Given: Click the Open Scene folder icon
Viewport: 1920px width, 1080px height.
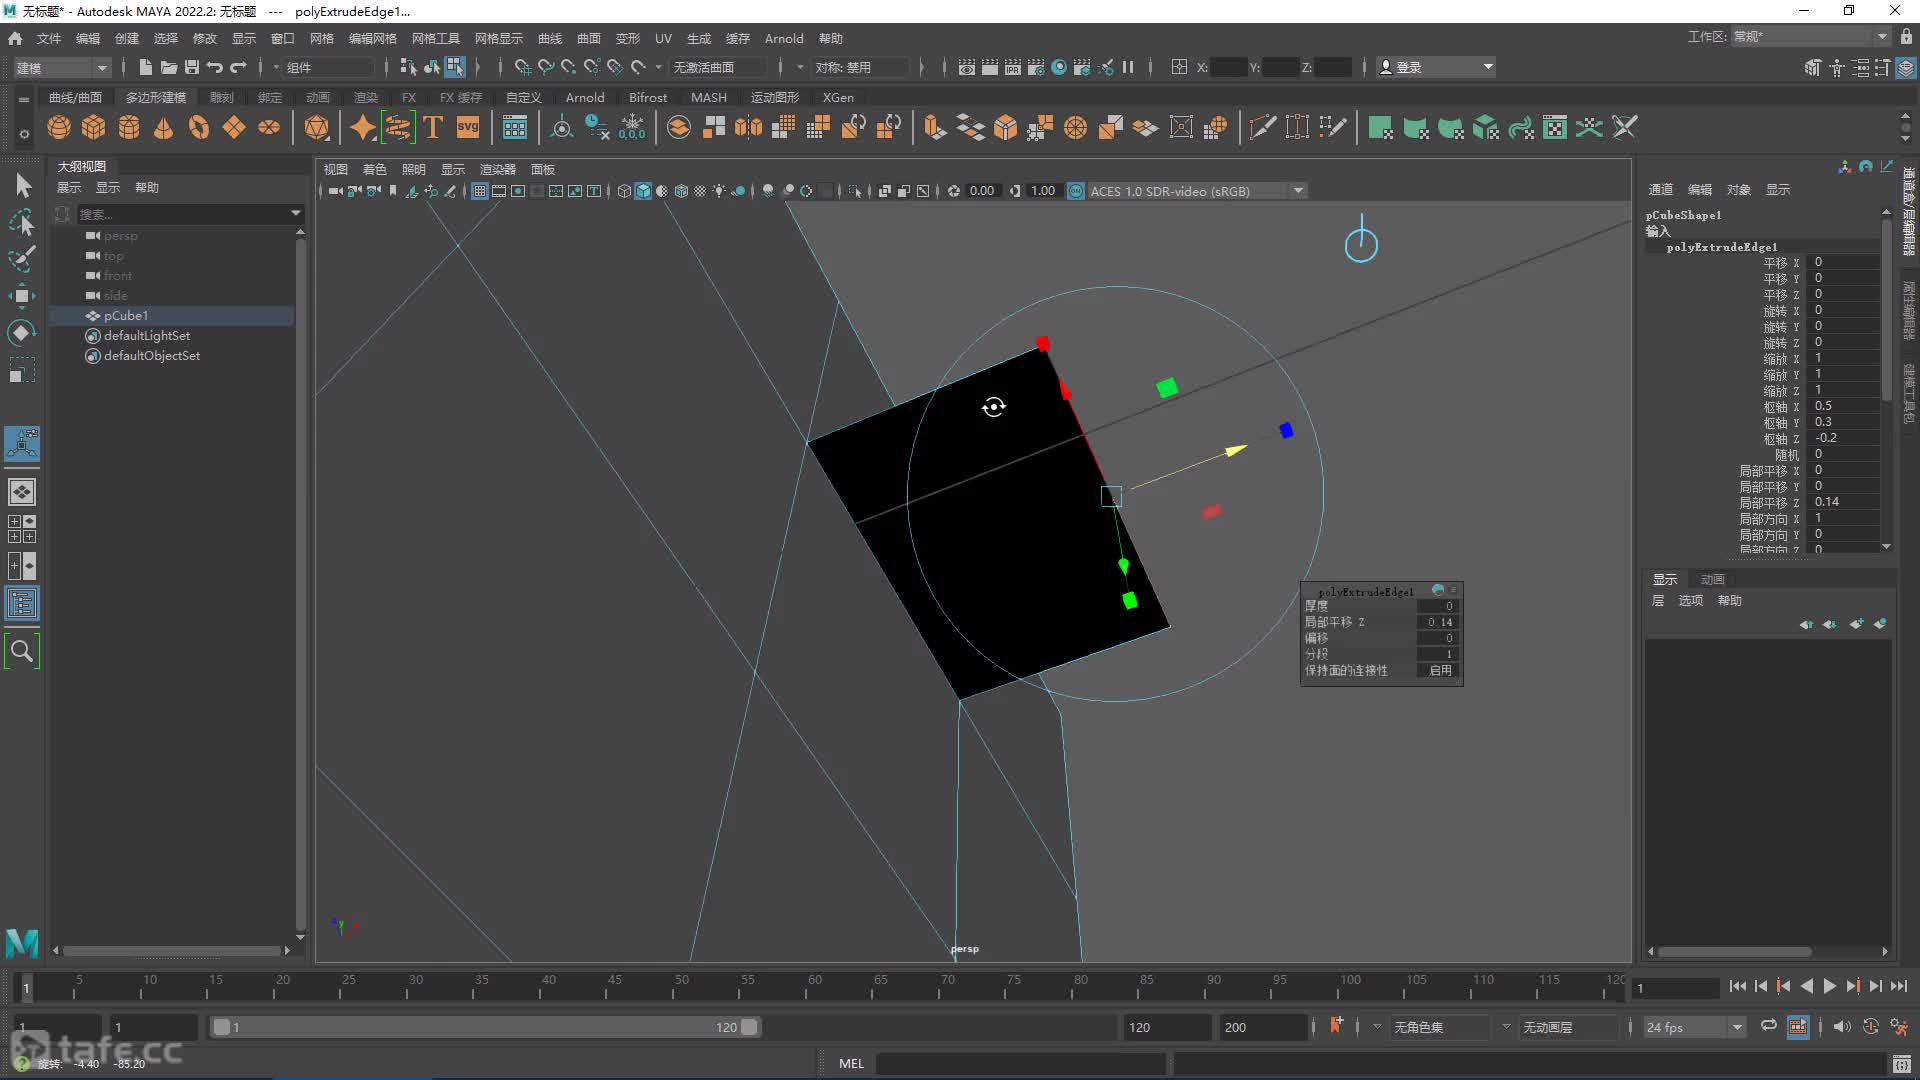Looking at the screenshot, I should click(169, 67).
